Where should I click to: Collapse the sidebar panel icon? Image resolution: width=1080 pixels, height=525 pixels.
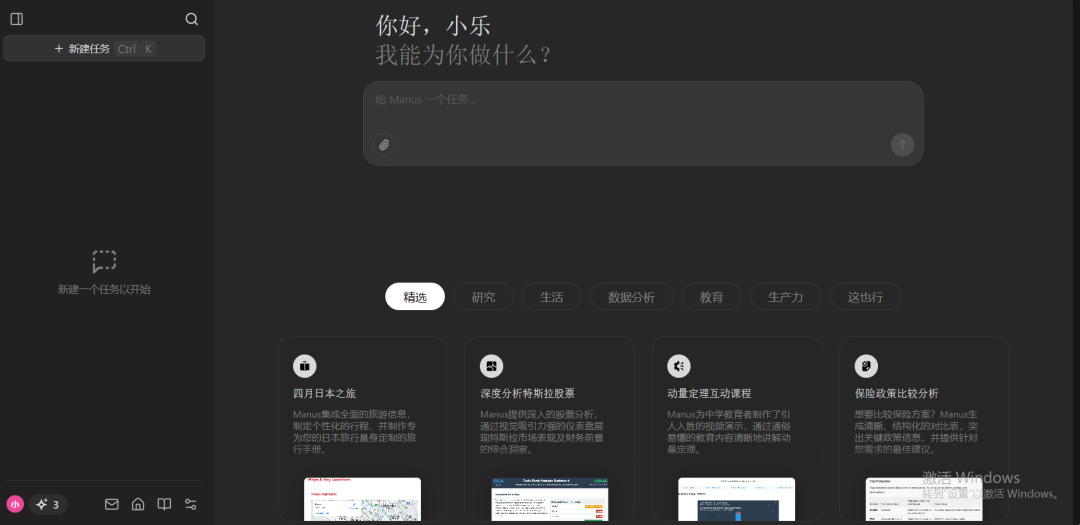point(17,19)
